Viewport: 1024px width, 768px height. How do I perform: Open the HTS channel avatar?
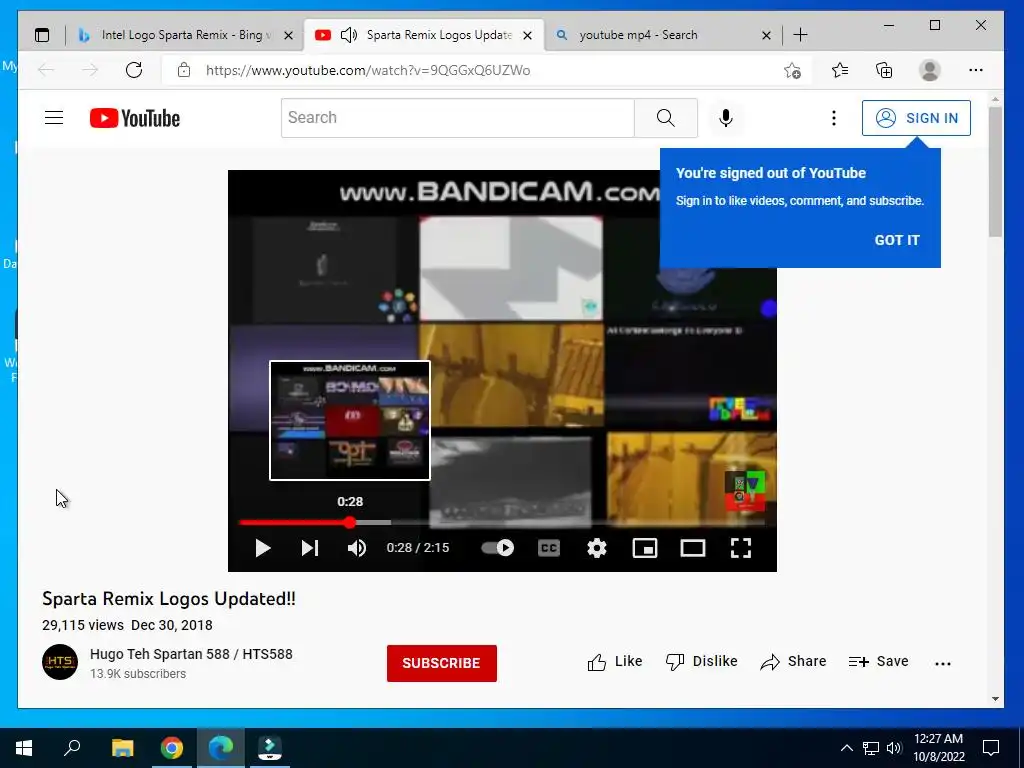coord(60,662)
